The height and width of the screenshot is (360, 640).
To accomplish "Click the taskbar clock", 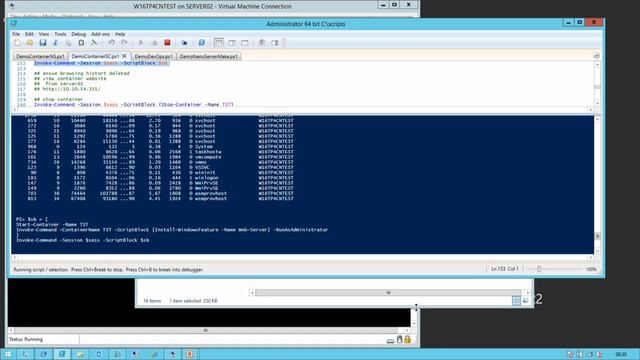I will [621, 354].
